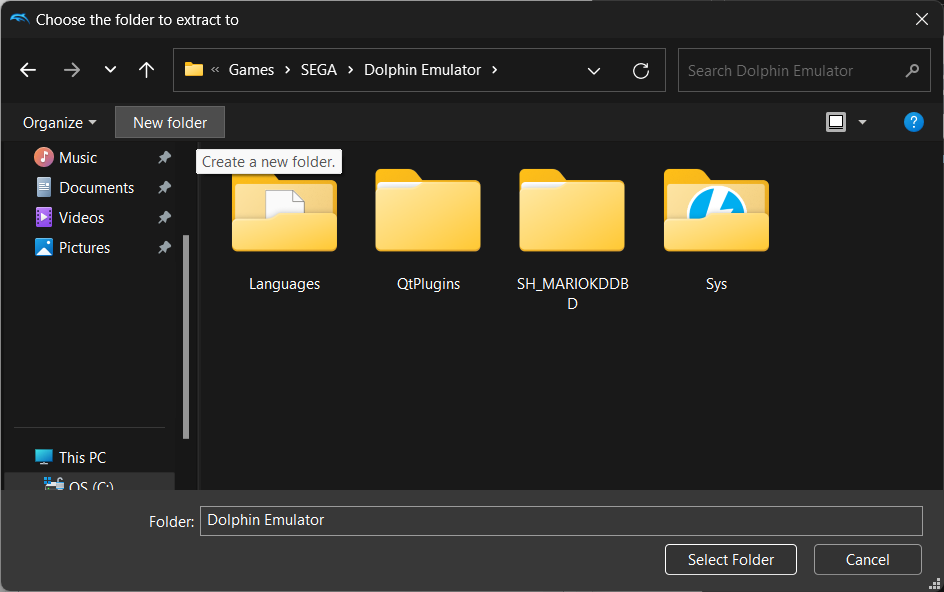Open Videos in the sidebar
The image size is (944, 592).
click(81, 217)
